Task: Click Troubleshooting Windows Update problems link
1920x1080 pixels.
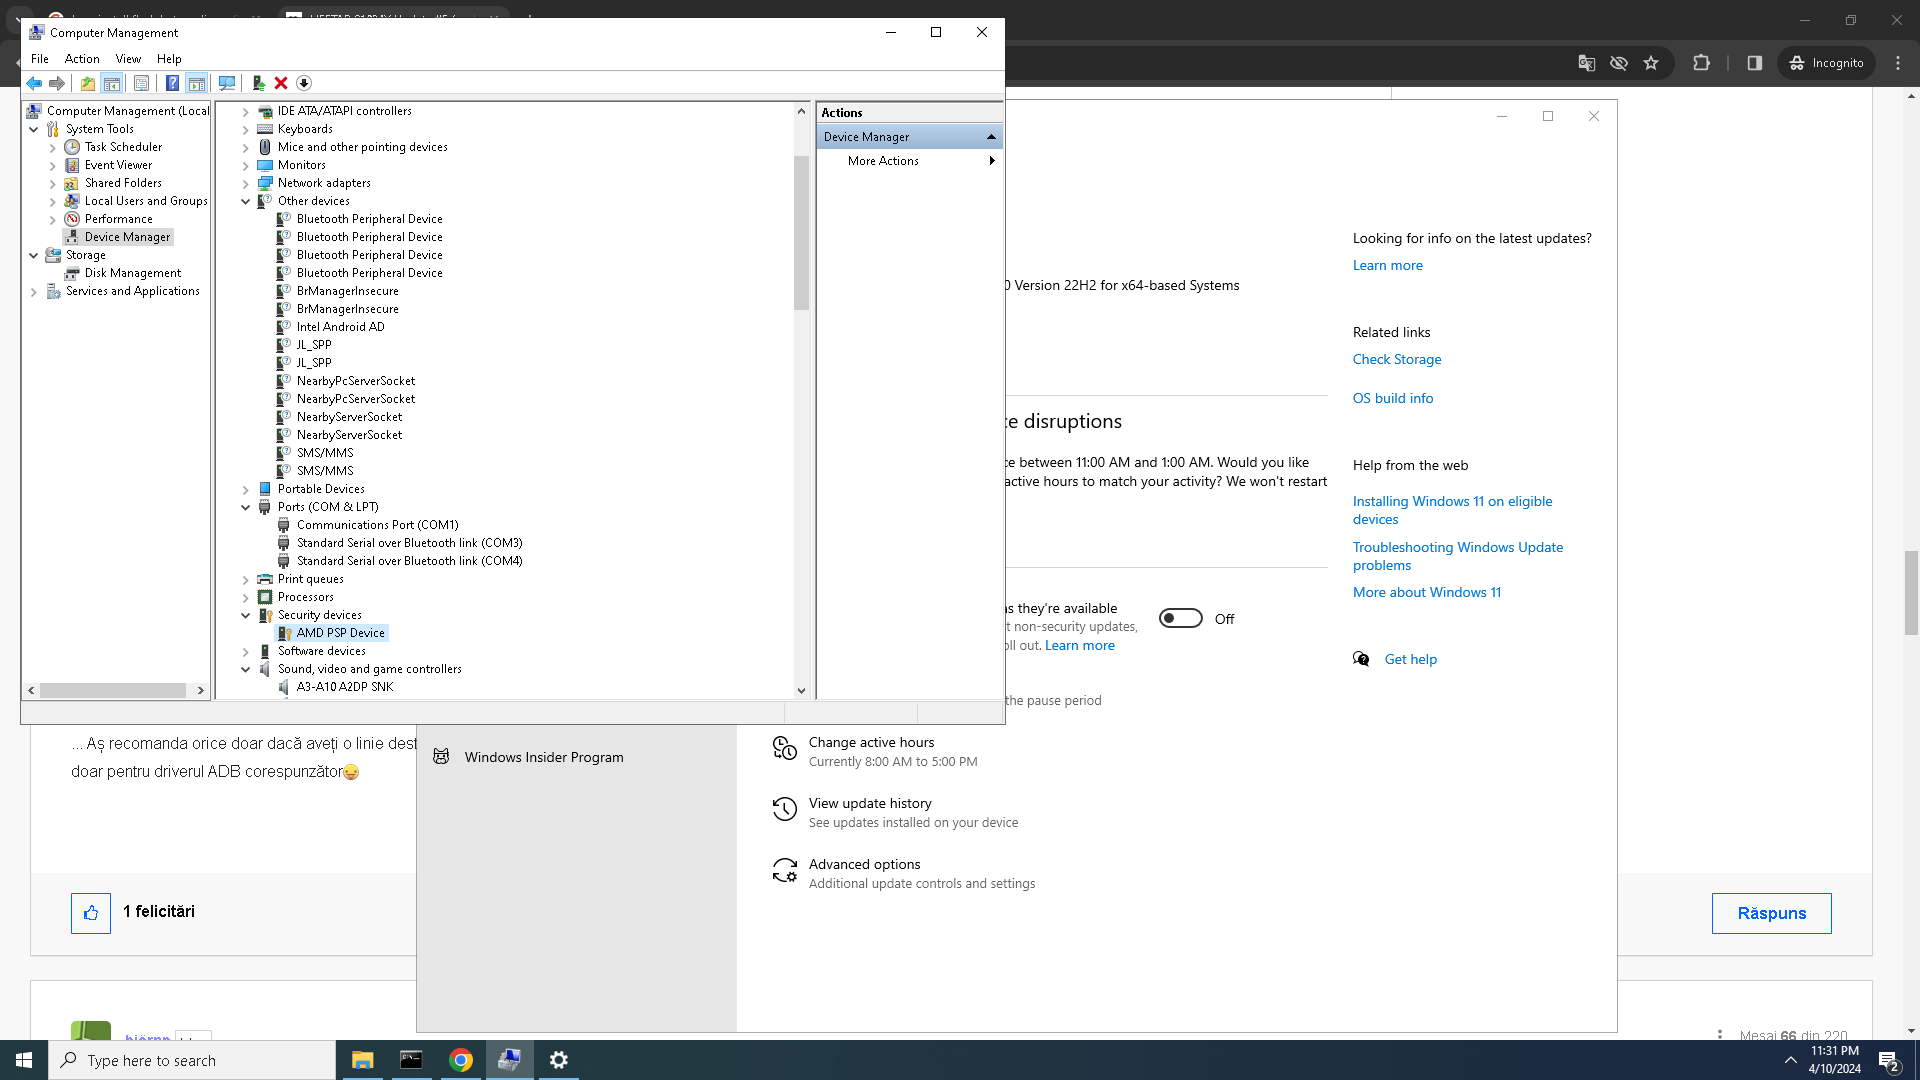Action: click(x=1458, y=556)
